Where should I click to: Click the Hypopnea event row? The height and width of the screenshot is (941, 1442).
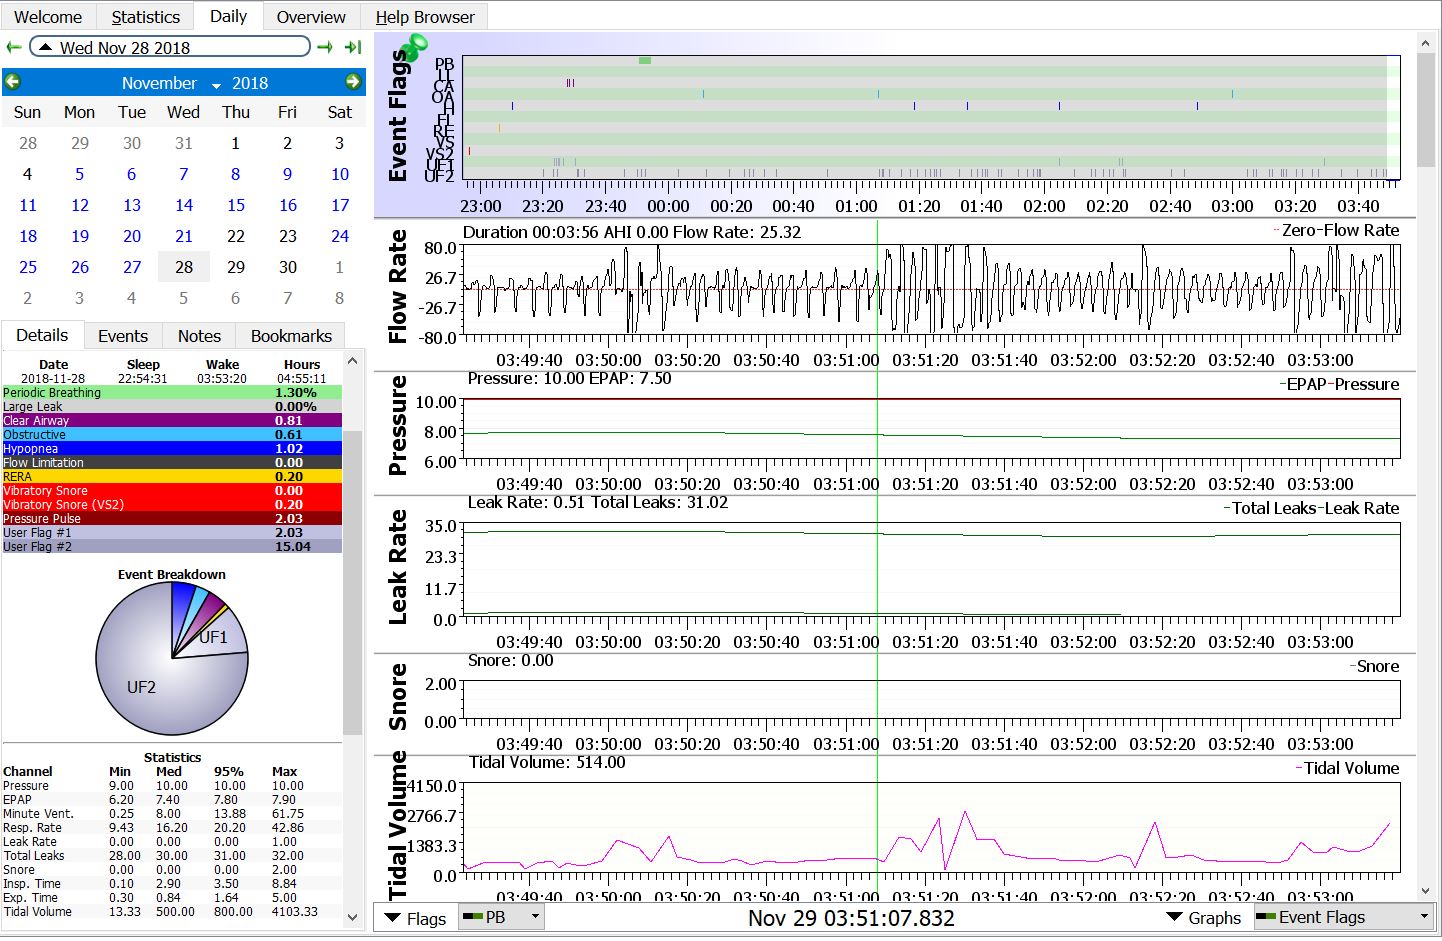(x=172, y=449)
